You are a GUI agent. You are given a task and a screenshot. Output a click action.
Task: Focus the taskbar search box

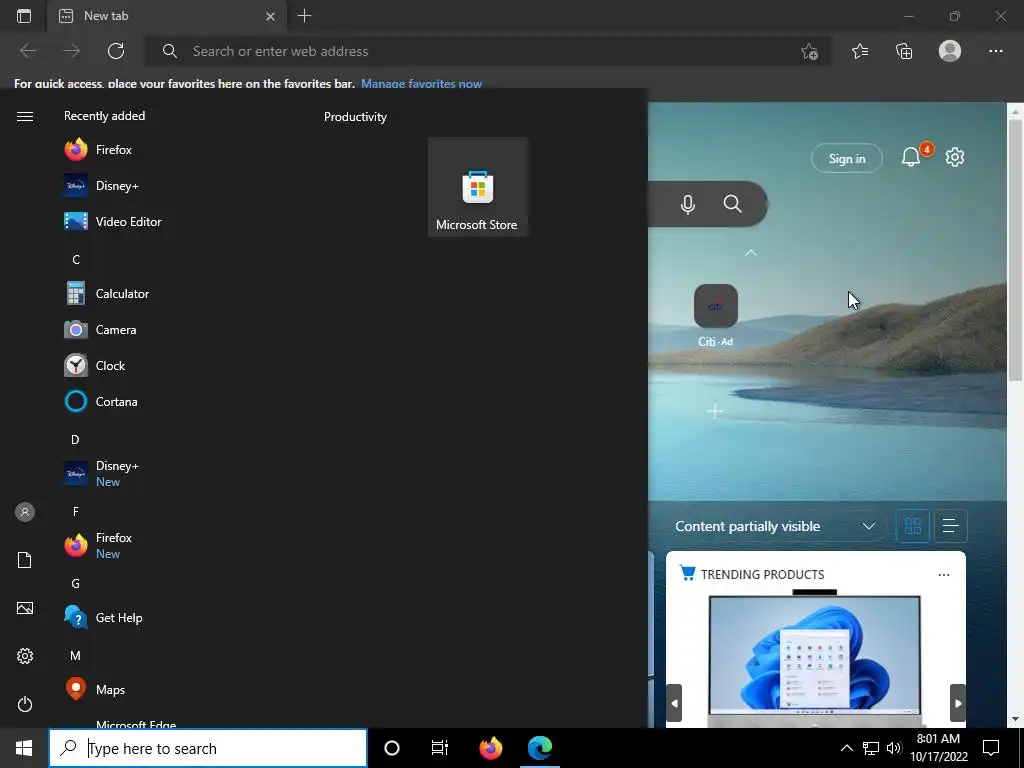(208, 748)
